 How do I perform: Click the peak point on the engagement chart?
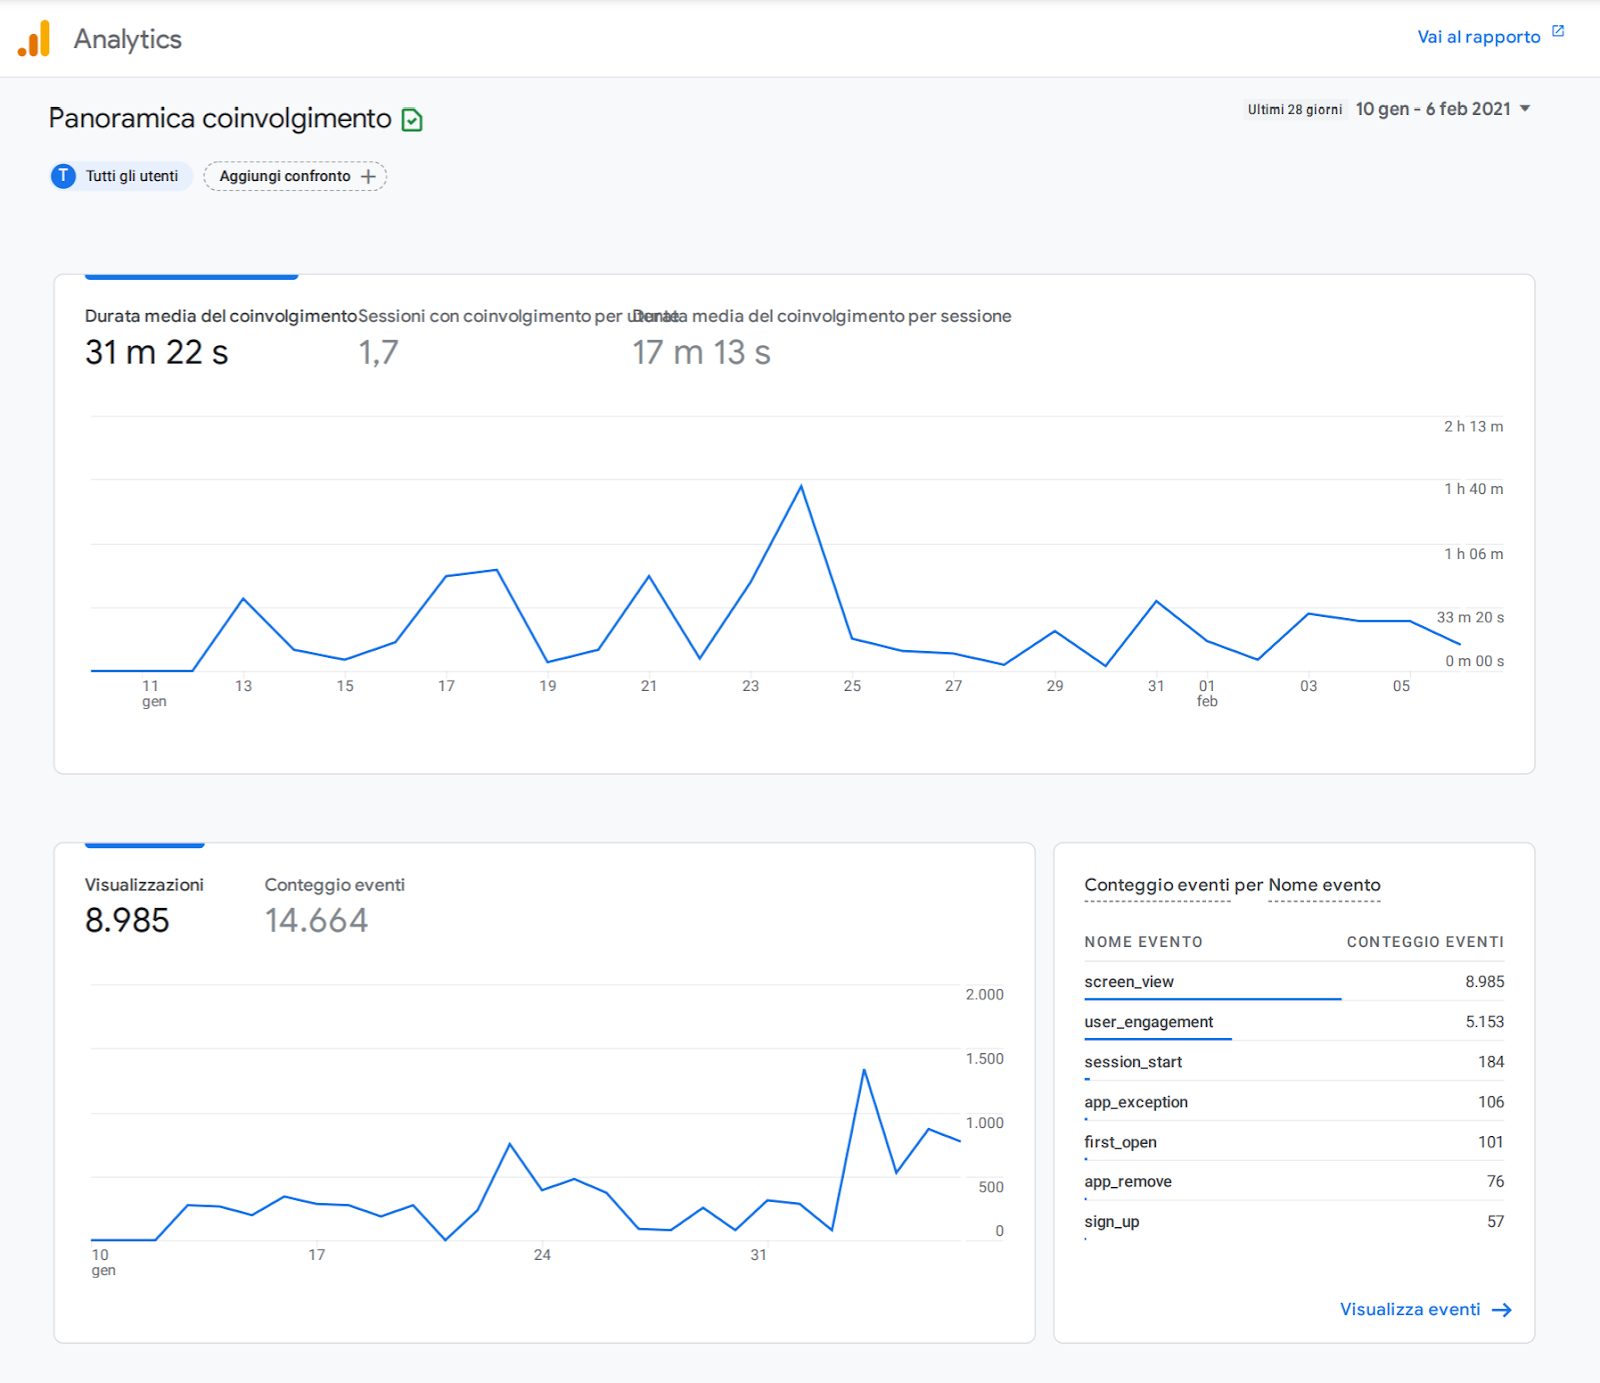(x=801, y=487)
